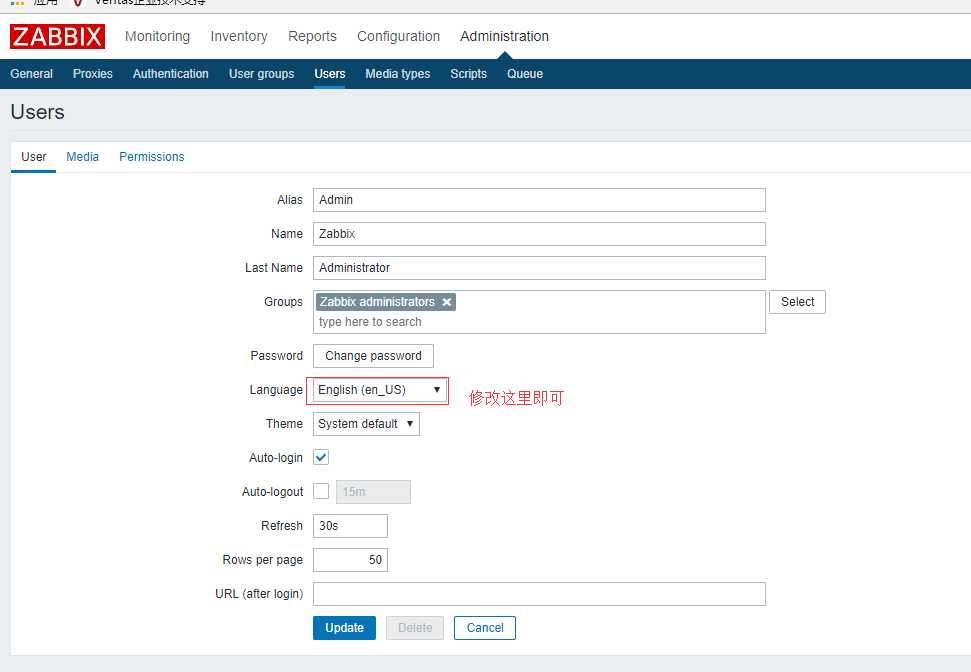Focus the URL (after login) field
The image size is (971, 672).
tap(539, 594)
